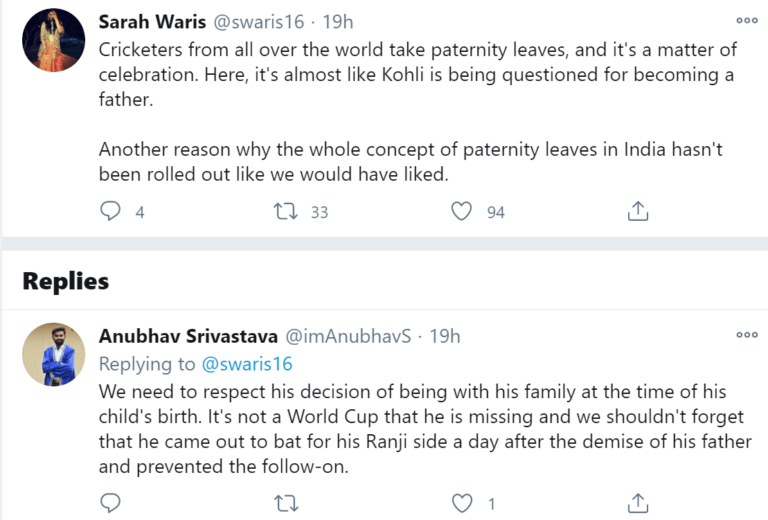
Task: Click the 33 retweet count
Action: click(x=318, y=212)
